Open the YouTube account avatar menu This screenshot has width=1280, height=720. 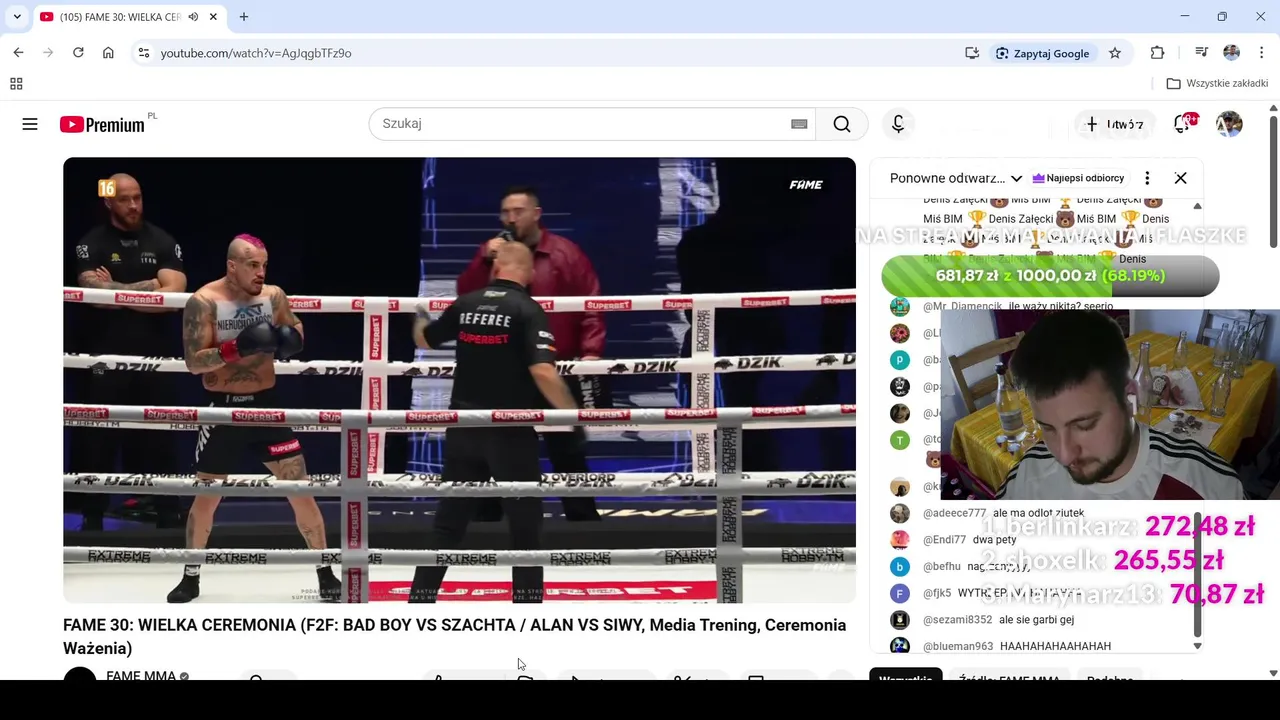[1229, 124]
